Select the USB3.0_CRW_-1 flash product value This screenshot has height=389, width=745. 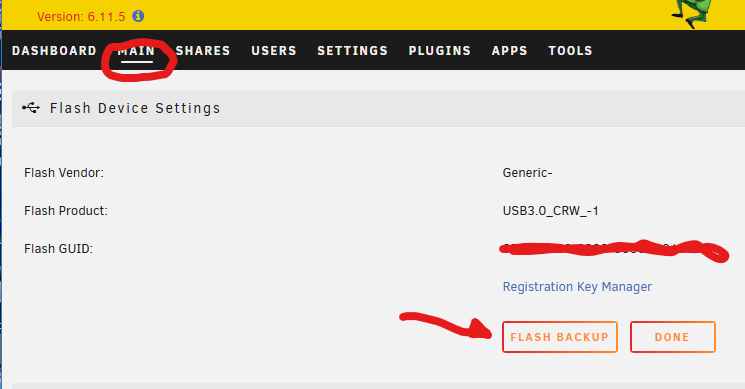click(x=551, y=211)
